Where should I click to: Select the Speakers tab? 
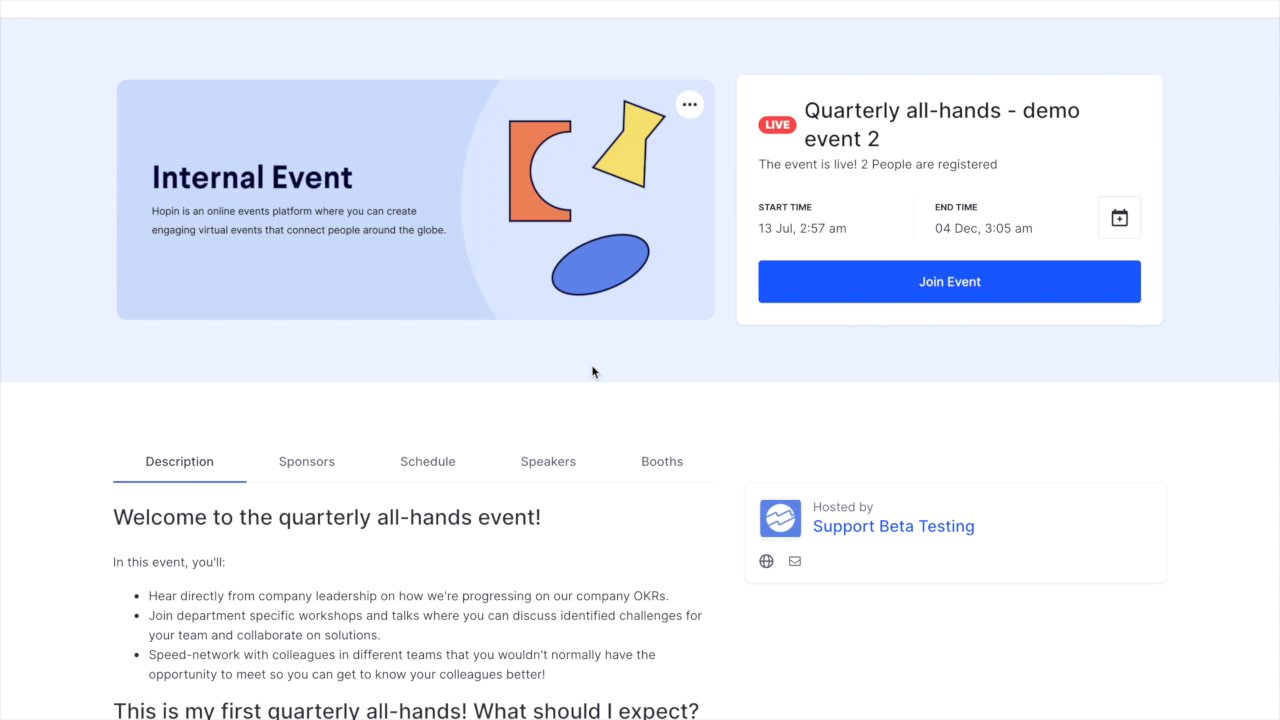[x=548, y=462]
